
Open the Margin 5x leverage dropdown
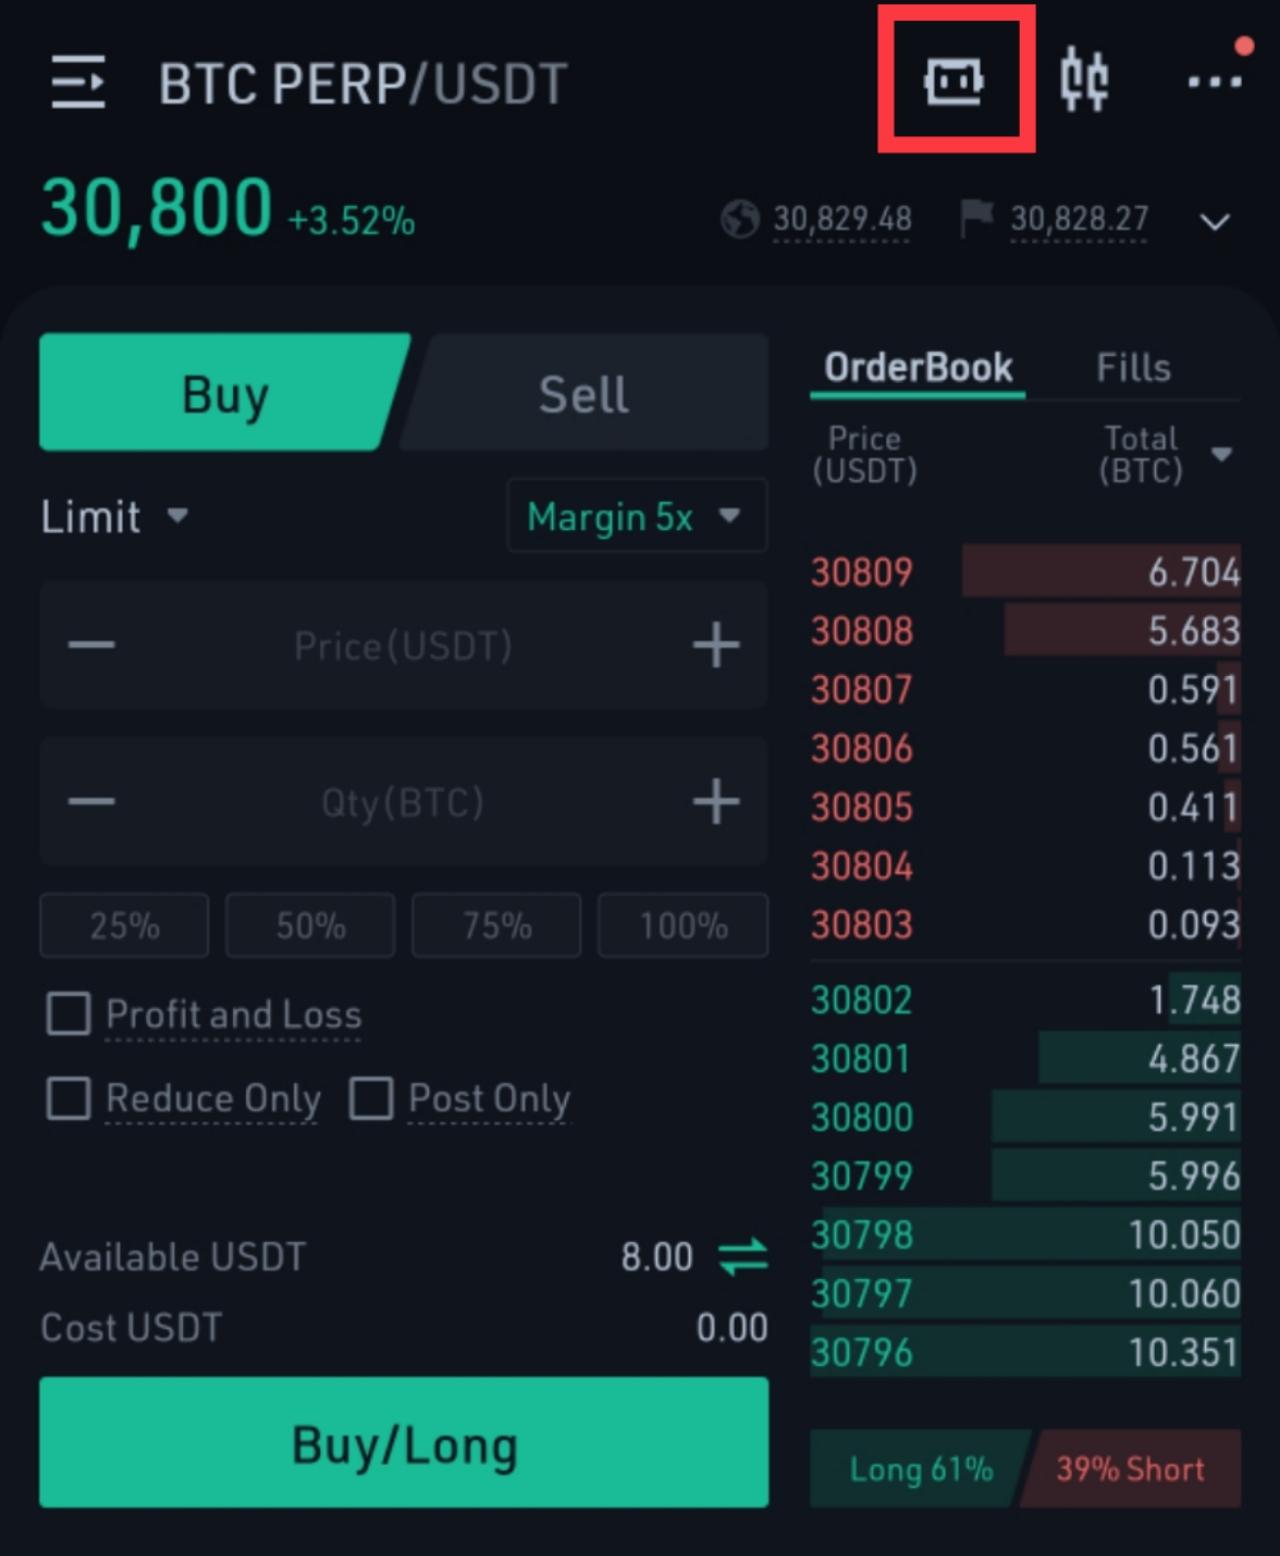637,516
